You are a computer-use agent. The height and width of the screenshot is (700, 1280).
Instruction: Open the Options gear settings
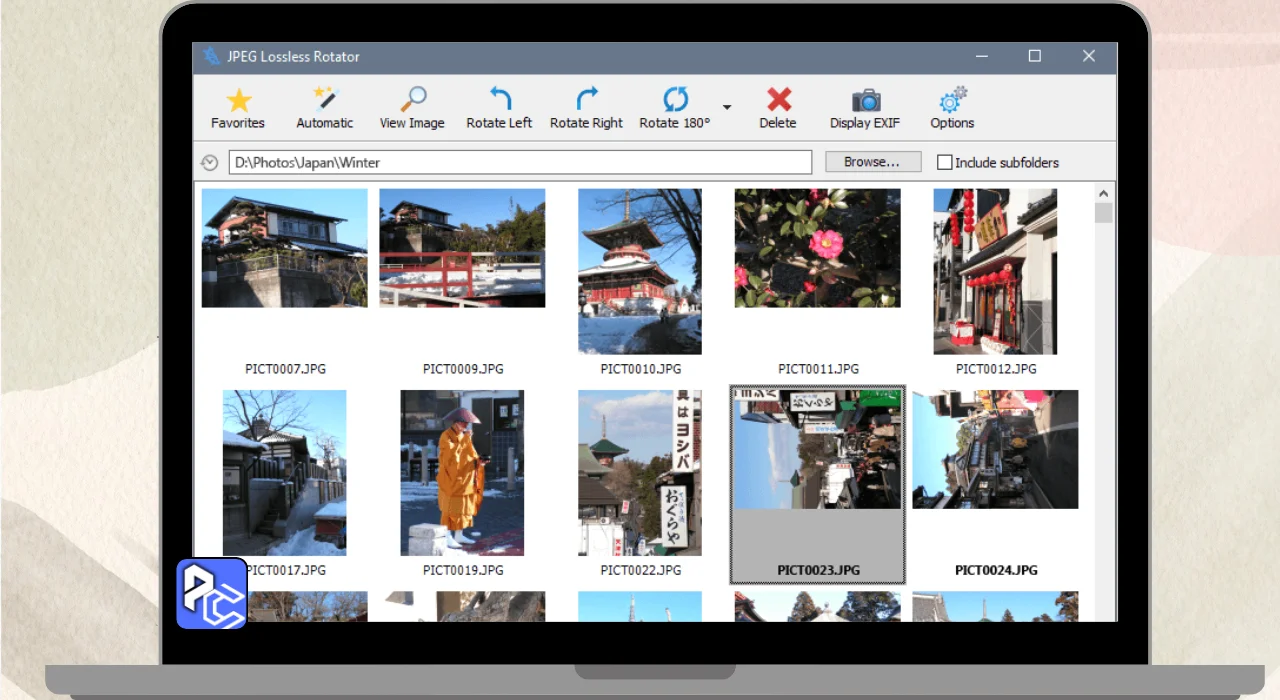952,108
